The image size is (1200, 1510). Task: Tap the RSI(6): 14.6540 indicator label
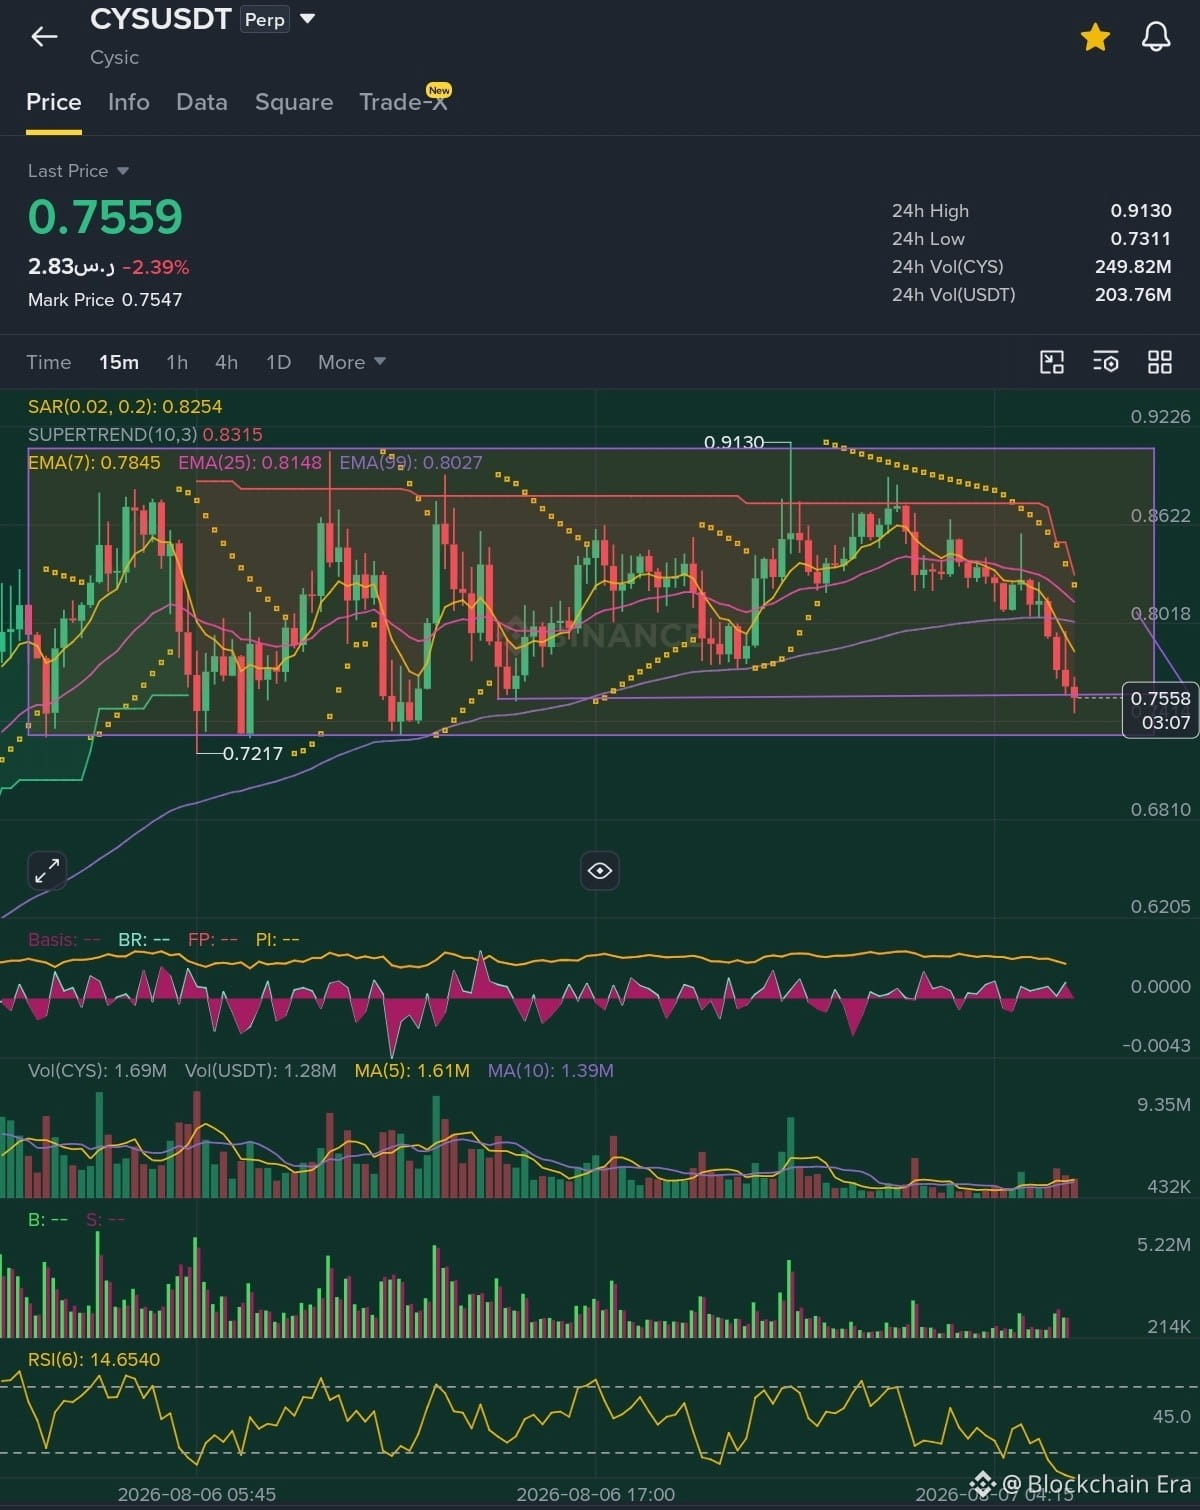point(94,1359)
